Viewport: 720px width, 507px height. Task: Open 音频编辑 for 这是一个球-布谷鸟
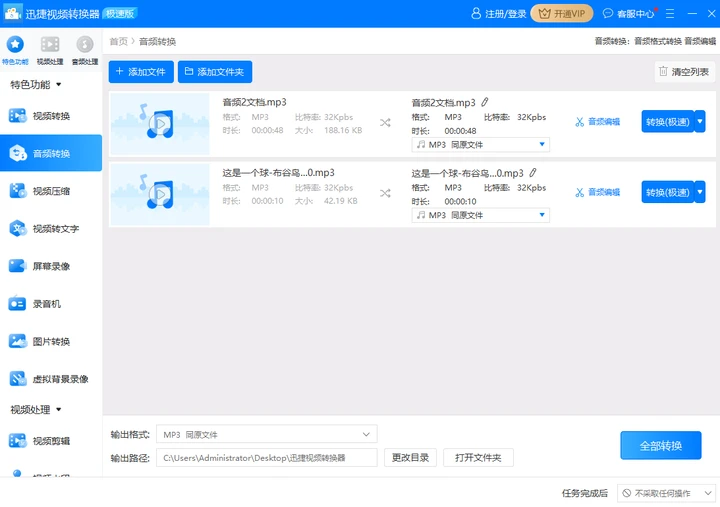597,192
